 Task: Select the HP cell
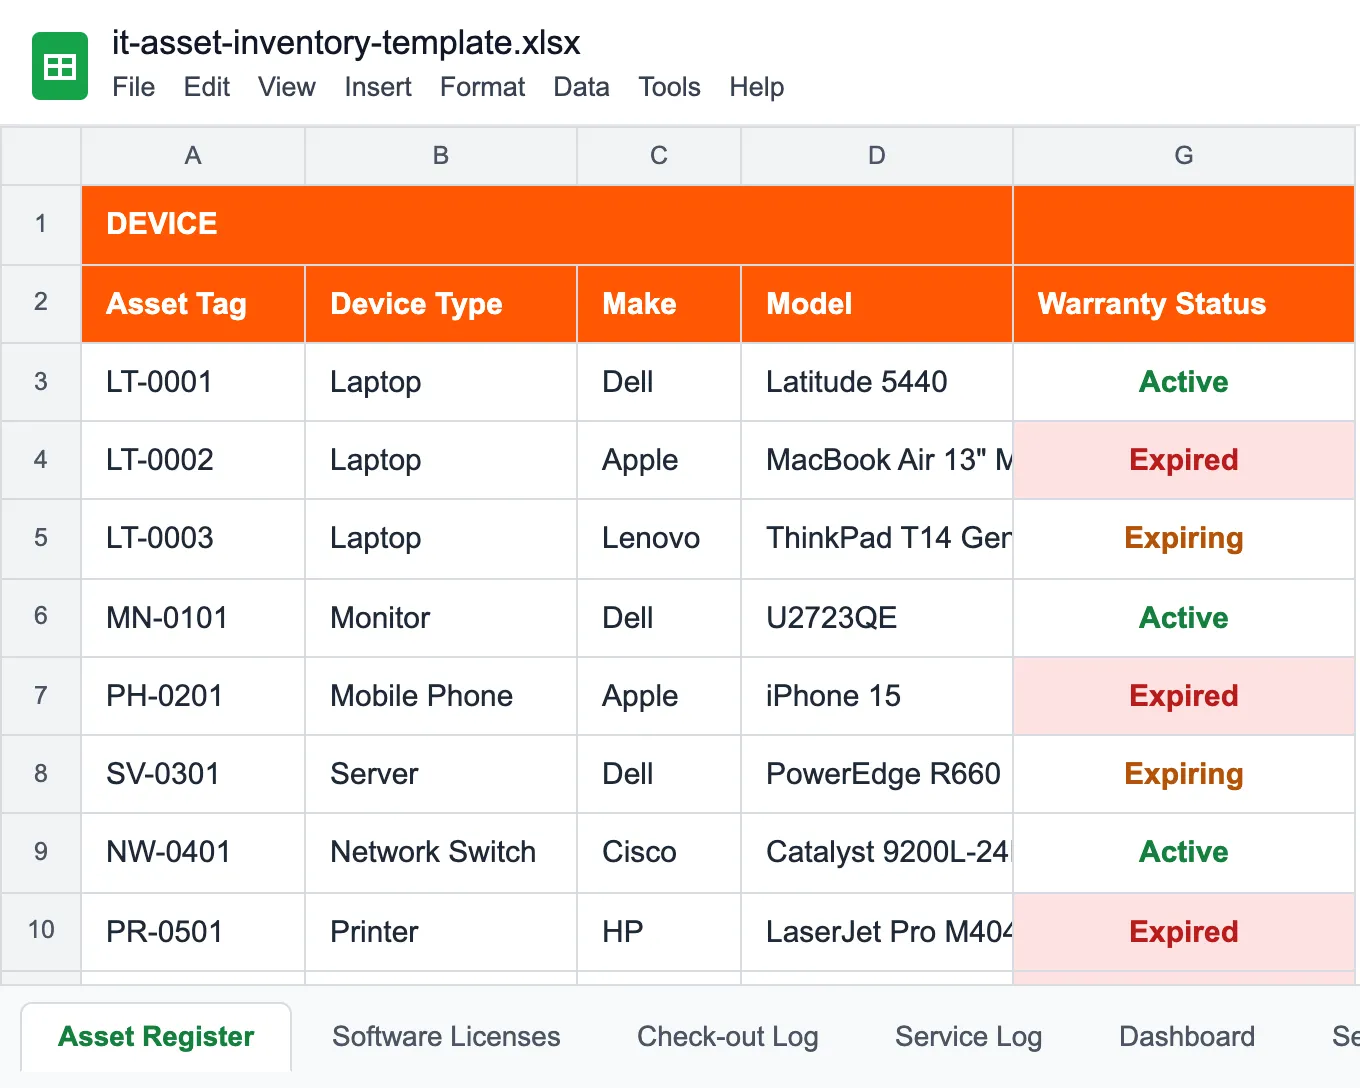tap(659, 932)
